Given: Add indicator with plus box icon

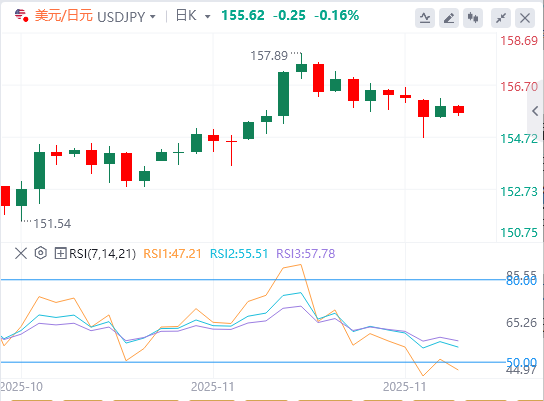Looking at the screenshot, I should point(60,254).
